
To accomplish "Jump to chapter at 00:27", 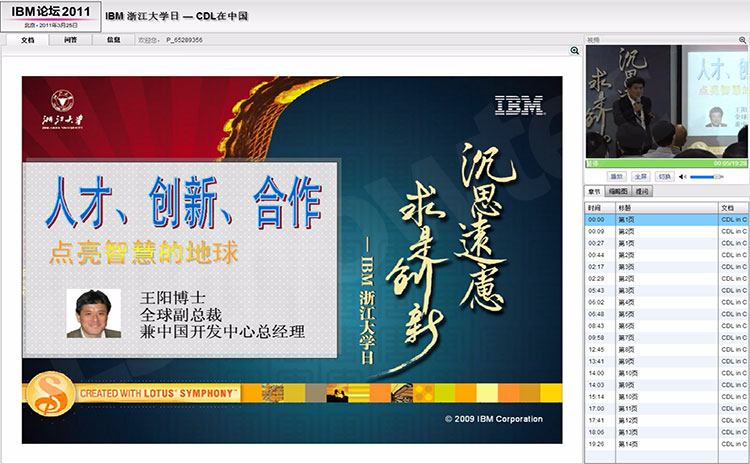I will point(667,243).
